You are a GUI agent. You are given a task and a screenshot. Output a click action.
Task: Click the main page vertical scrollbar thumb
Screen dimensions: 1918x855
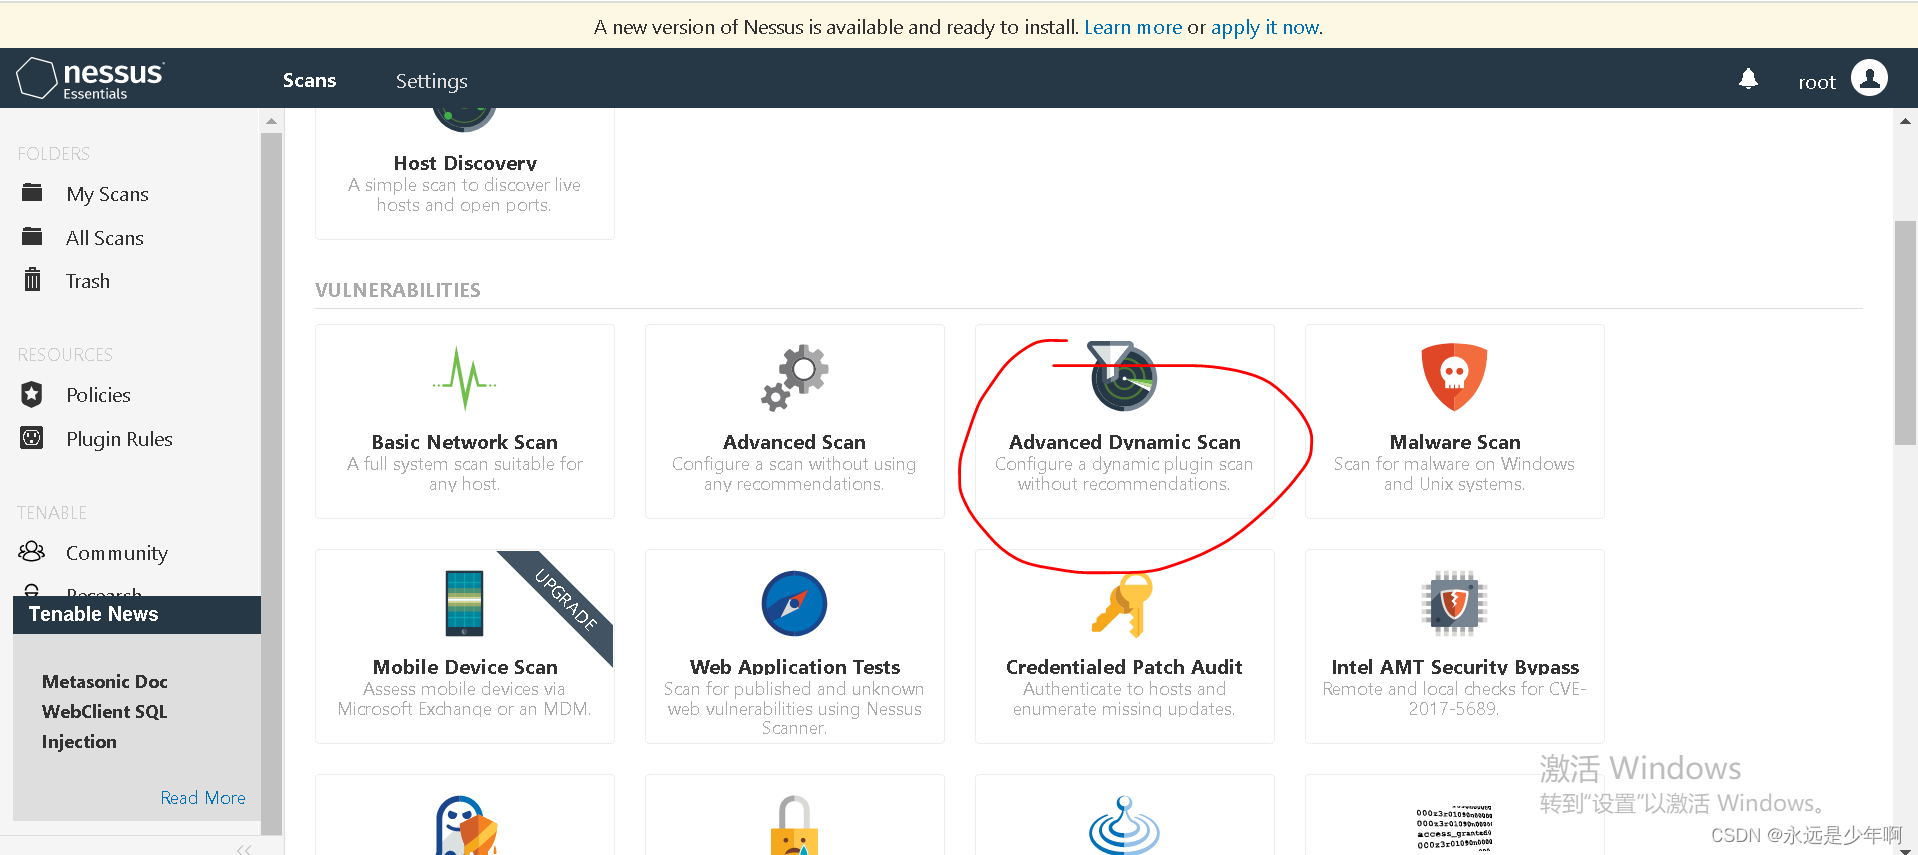[x=1905, y=333]
